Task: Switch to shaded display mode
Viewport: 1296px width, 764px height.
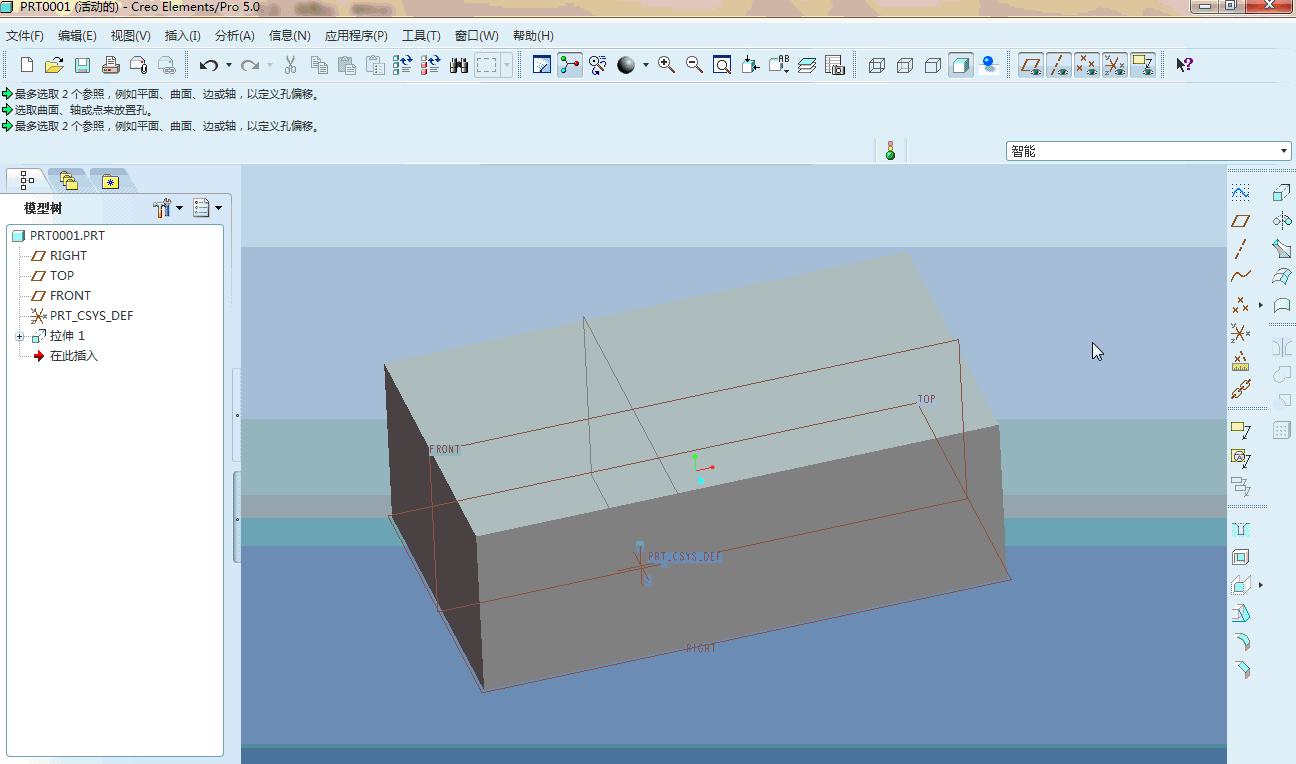Action: (961, 65)
